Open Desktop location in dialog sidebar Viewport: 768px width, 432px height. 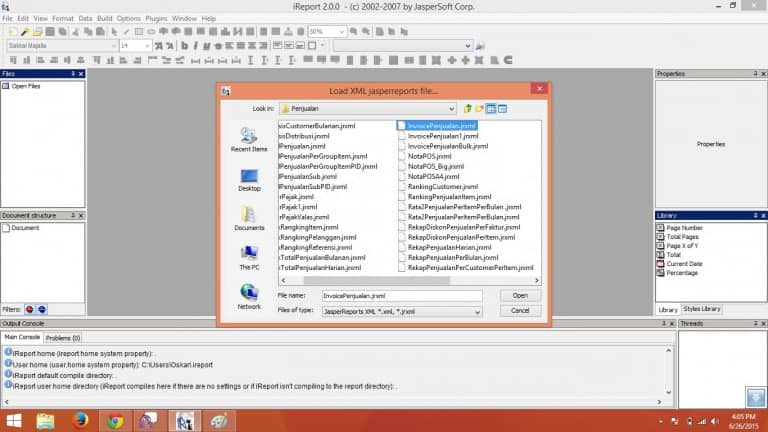click(249, 179)
